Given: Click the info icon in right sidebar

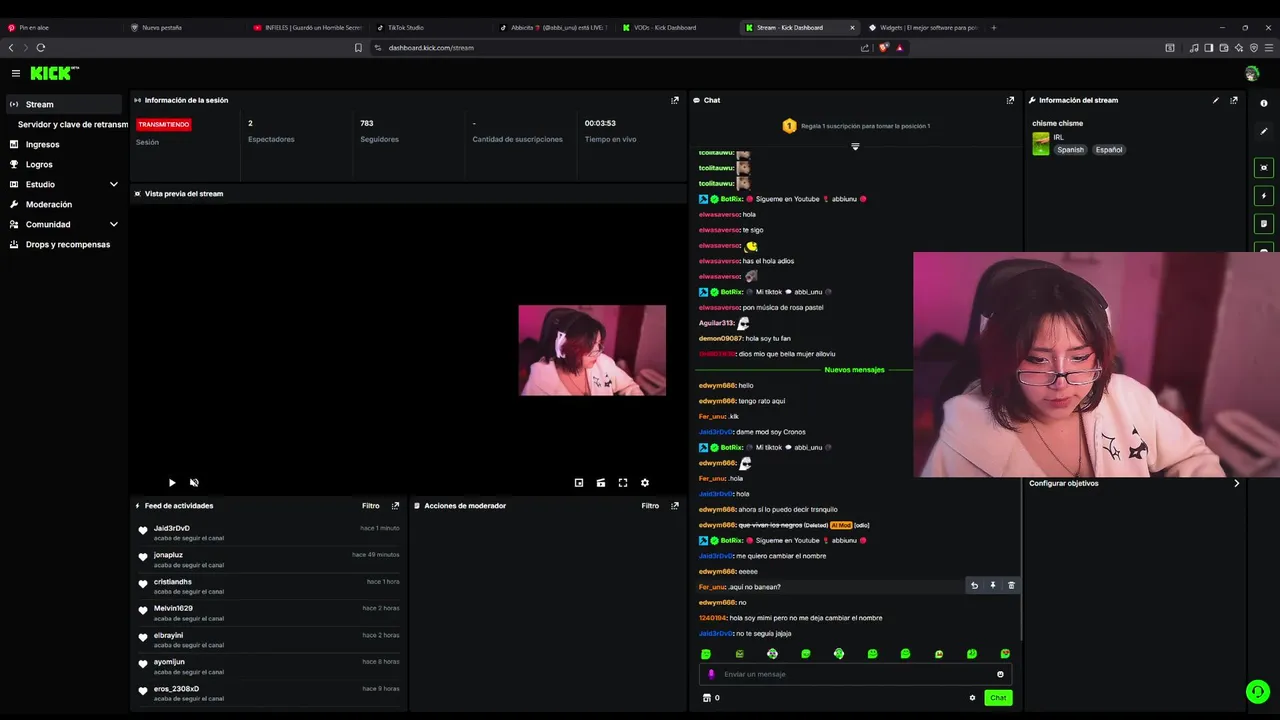Looking at the screenshot, I should click(x=1264, y=103).
